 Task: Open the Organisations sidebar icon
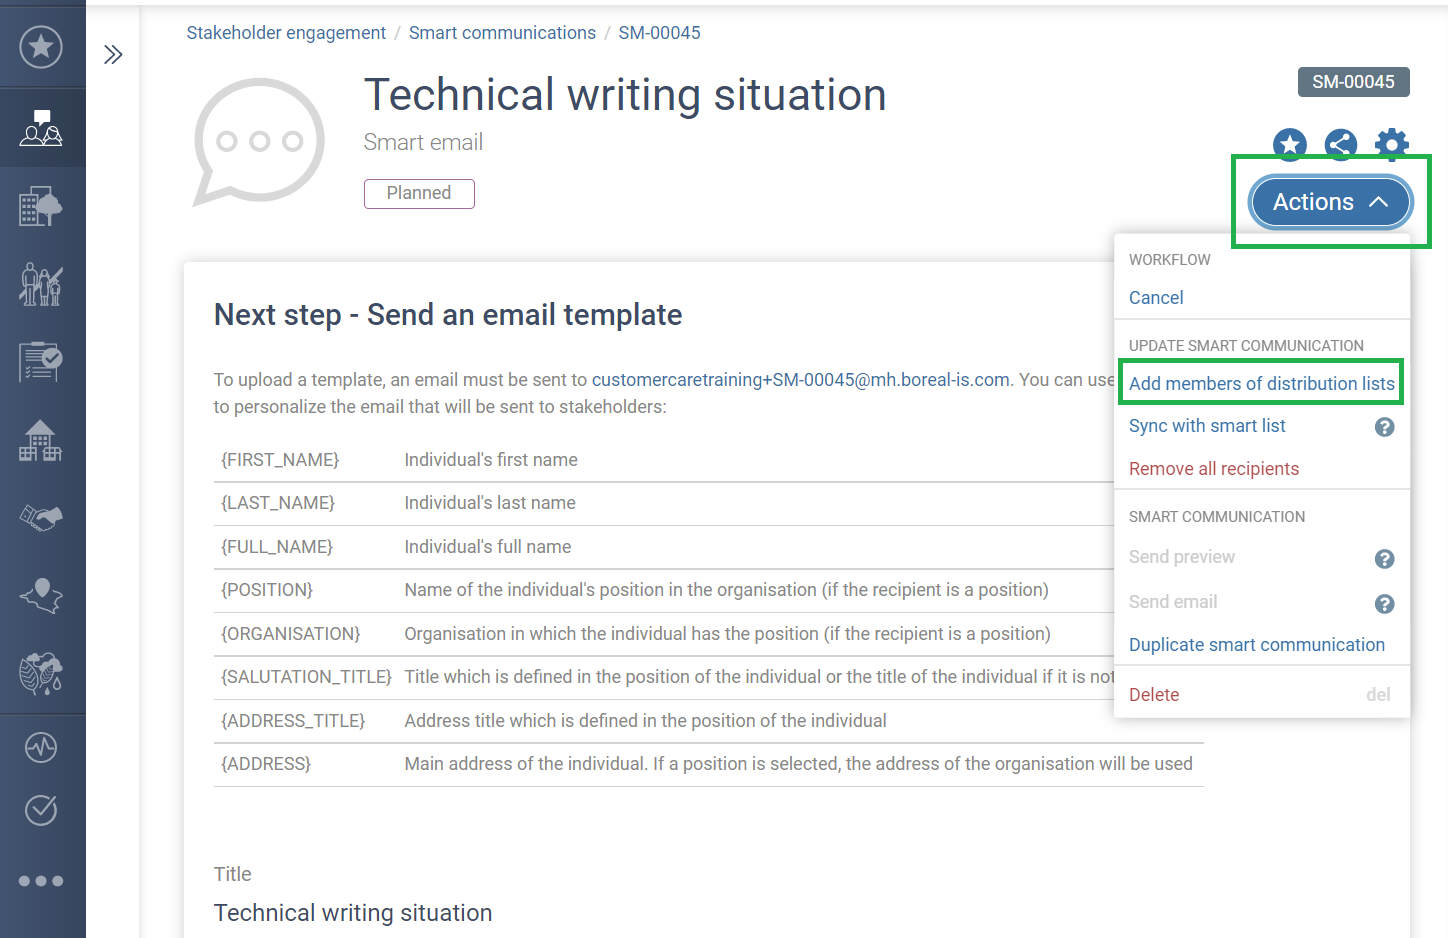(41, 205)
